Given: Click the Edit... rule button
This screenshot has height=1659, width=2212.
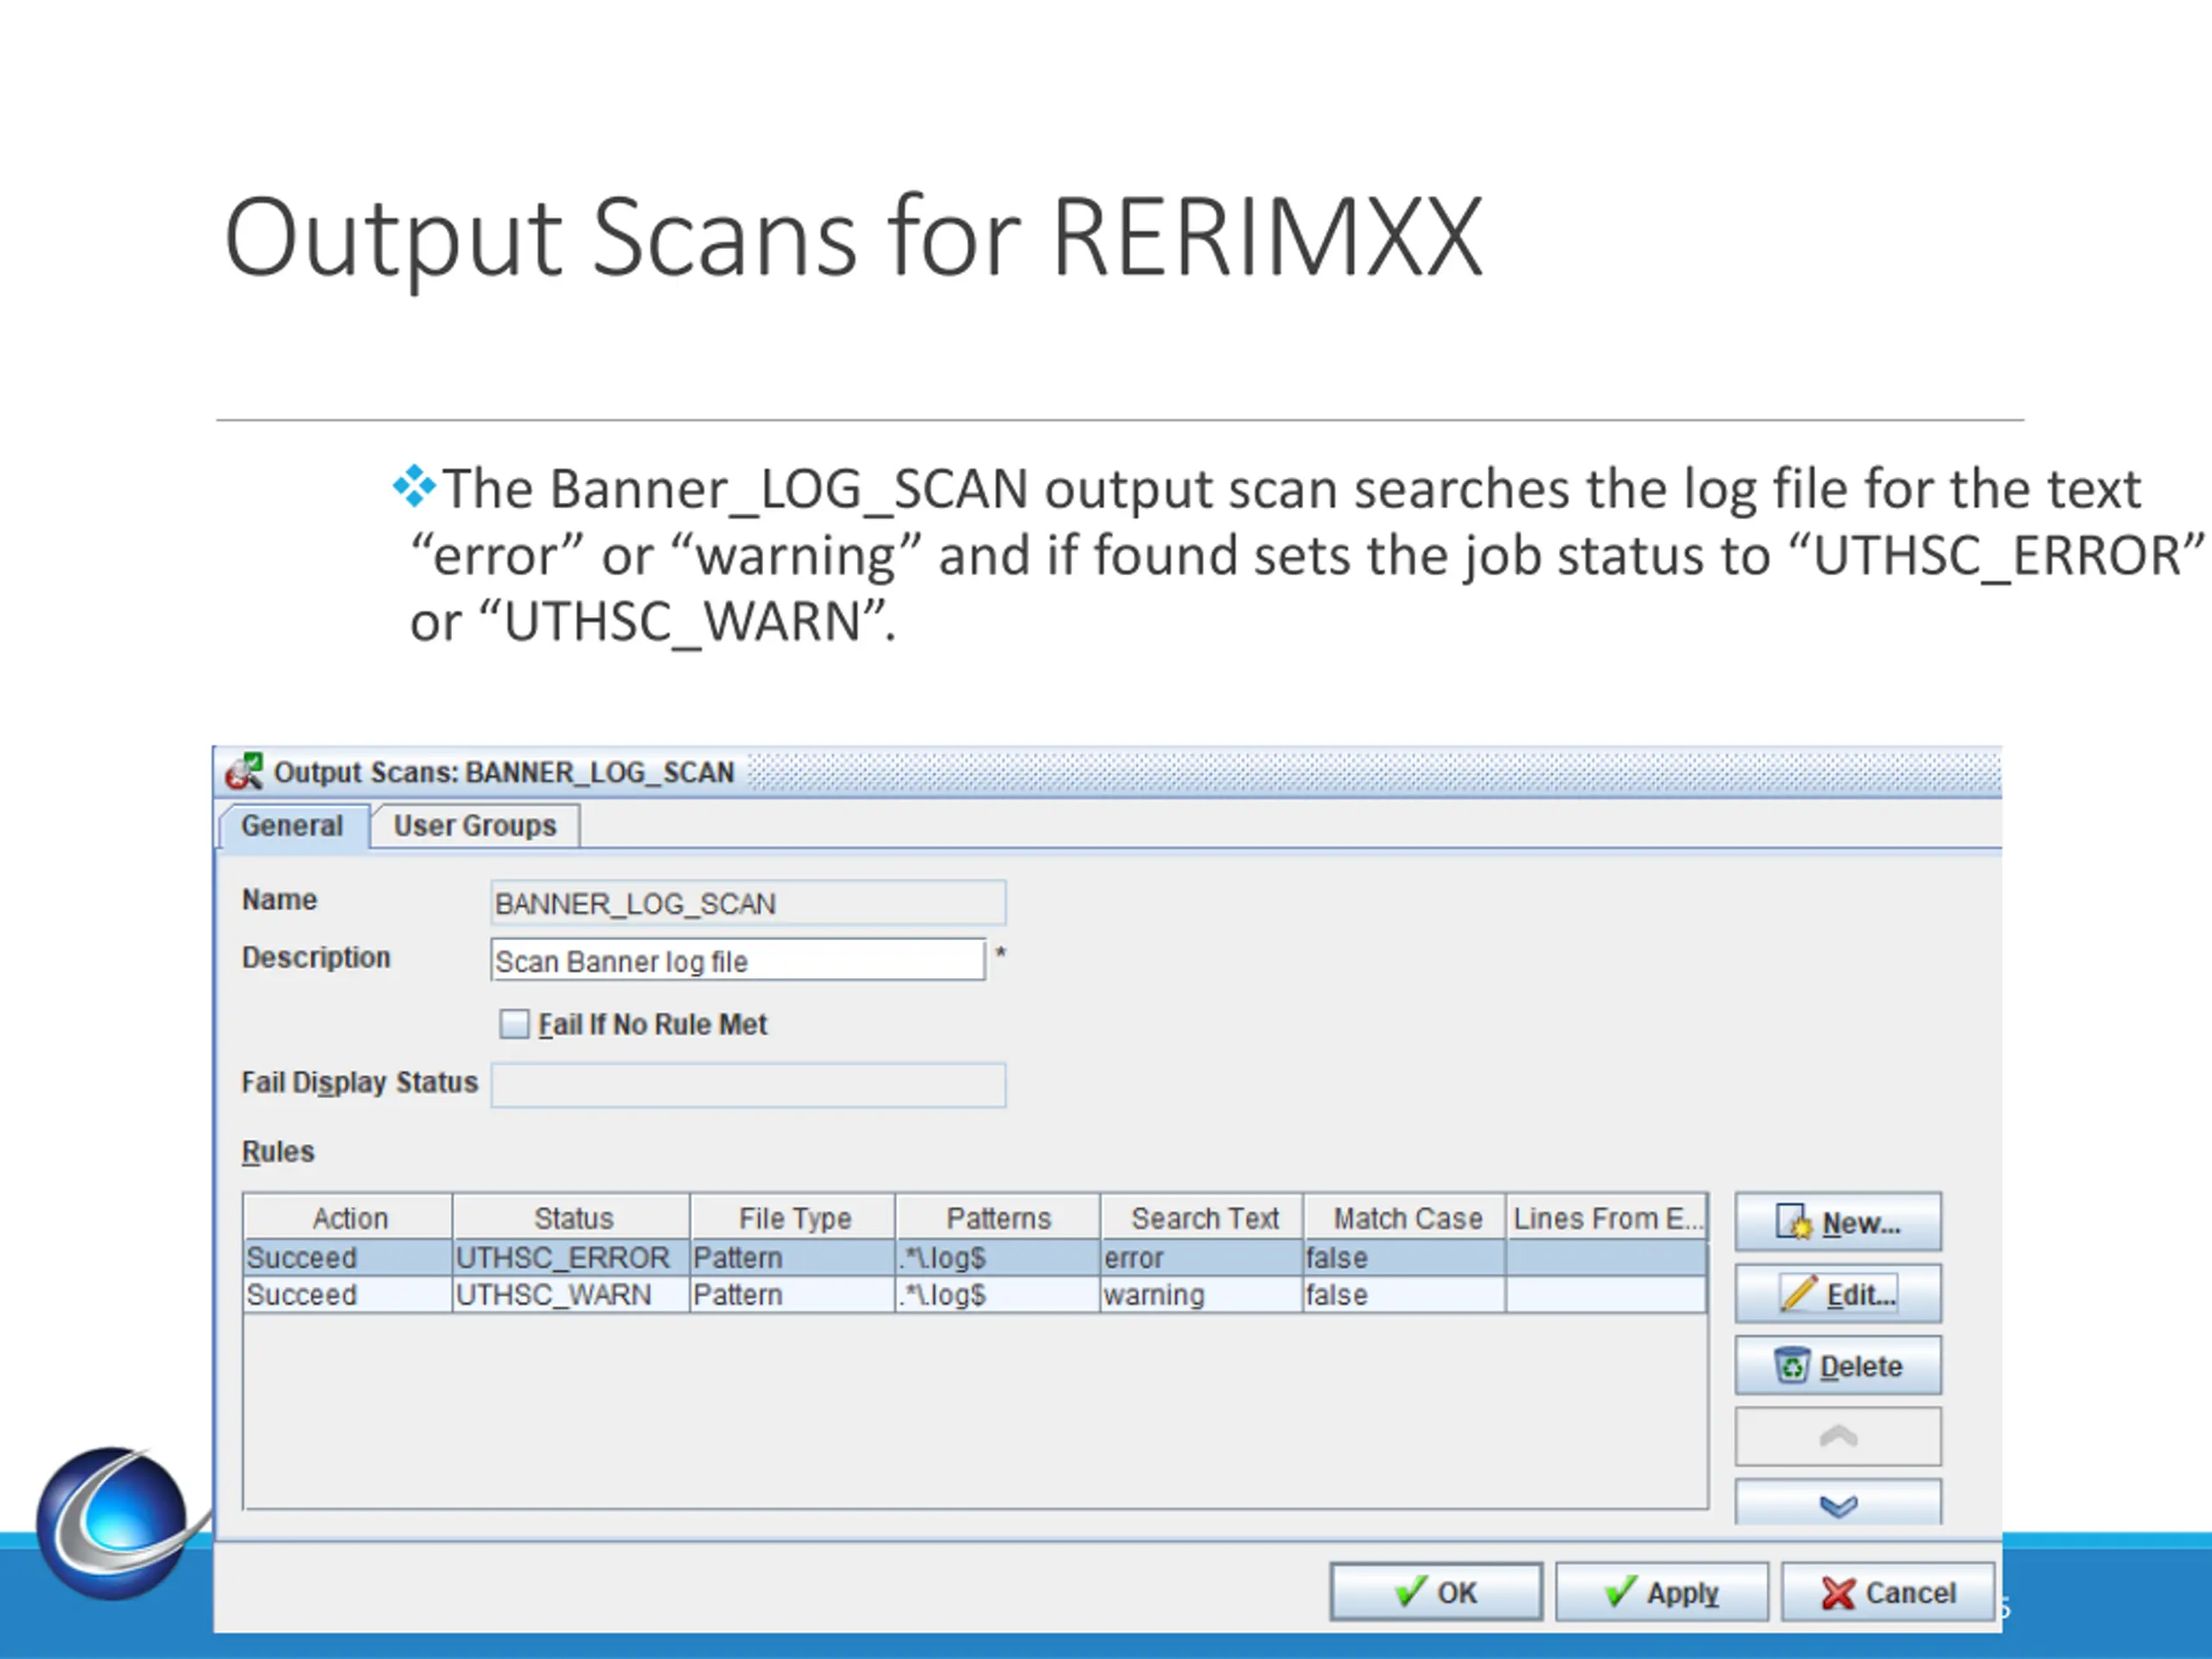Looking at the screenshot, I should pos(1838,1294).
